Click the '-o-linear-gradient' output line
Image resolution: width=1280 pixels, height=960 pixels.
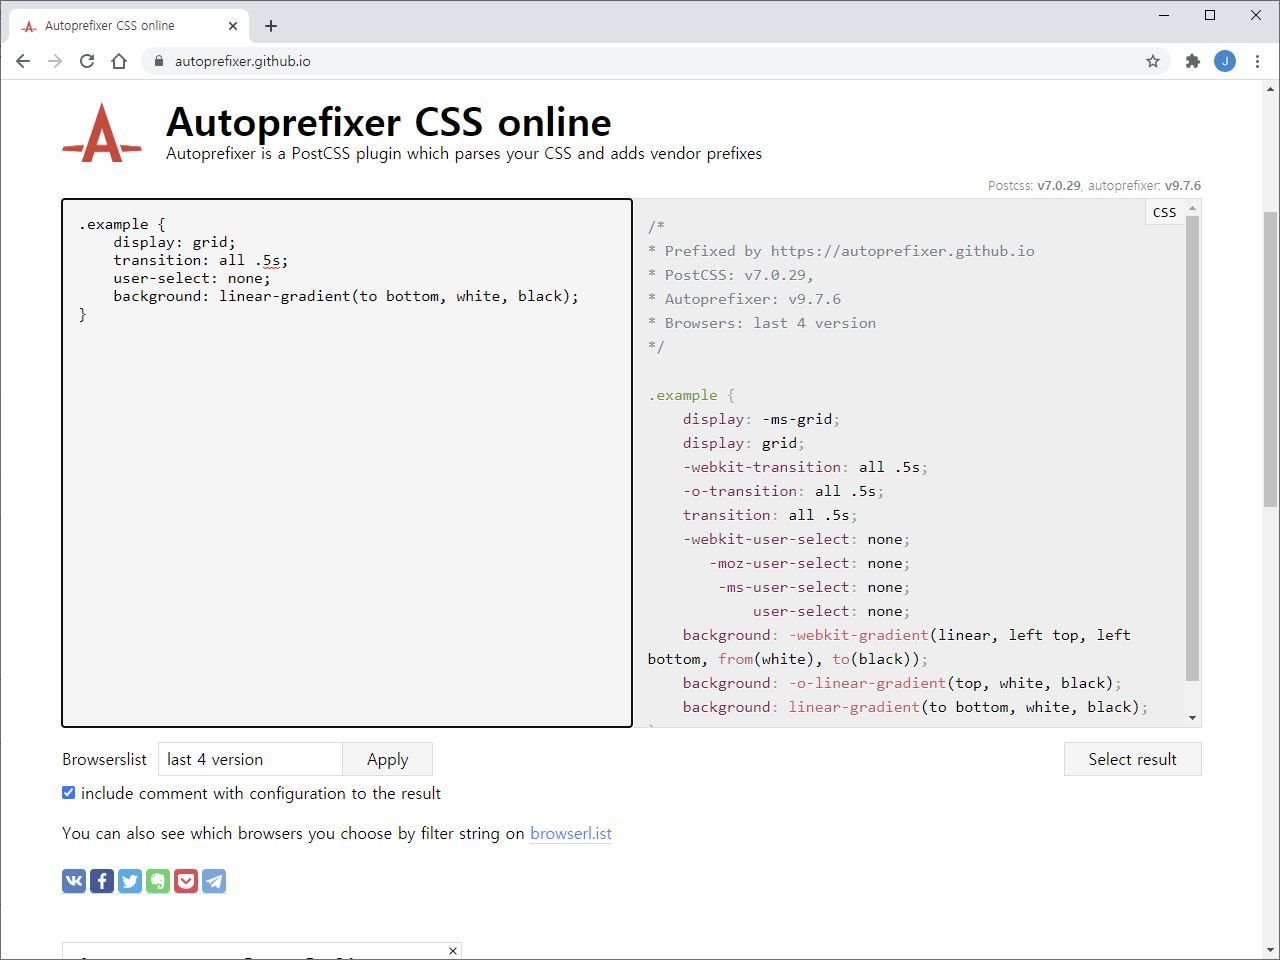[902, 683]
